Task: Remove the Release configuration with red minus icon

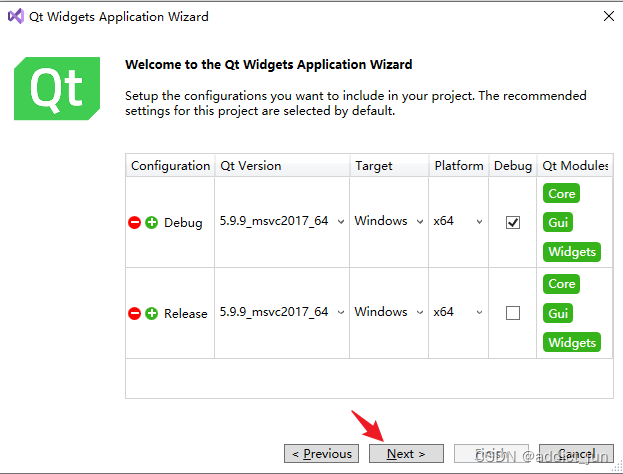Action: [134, 313]
